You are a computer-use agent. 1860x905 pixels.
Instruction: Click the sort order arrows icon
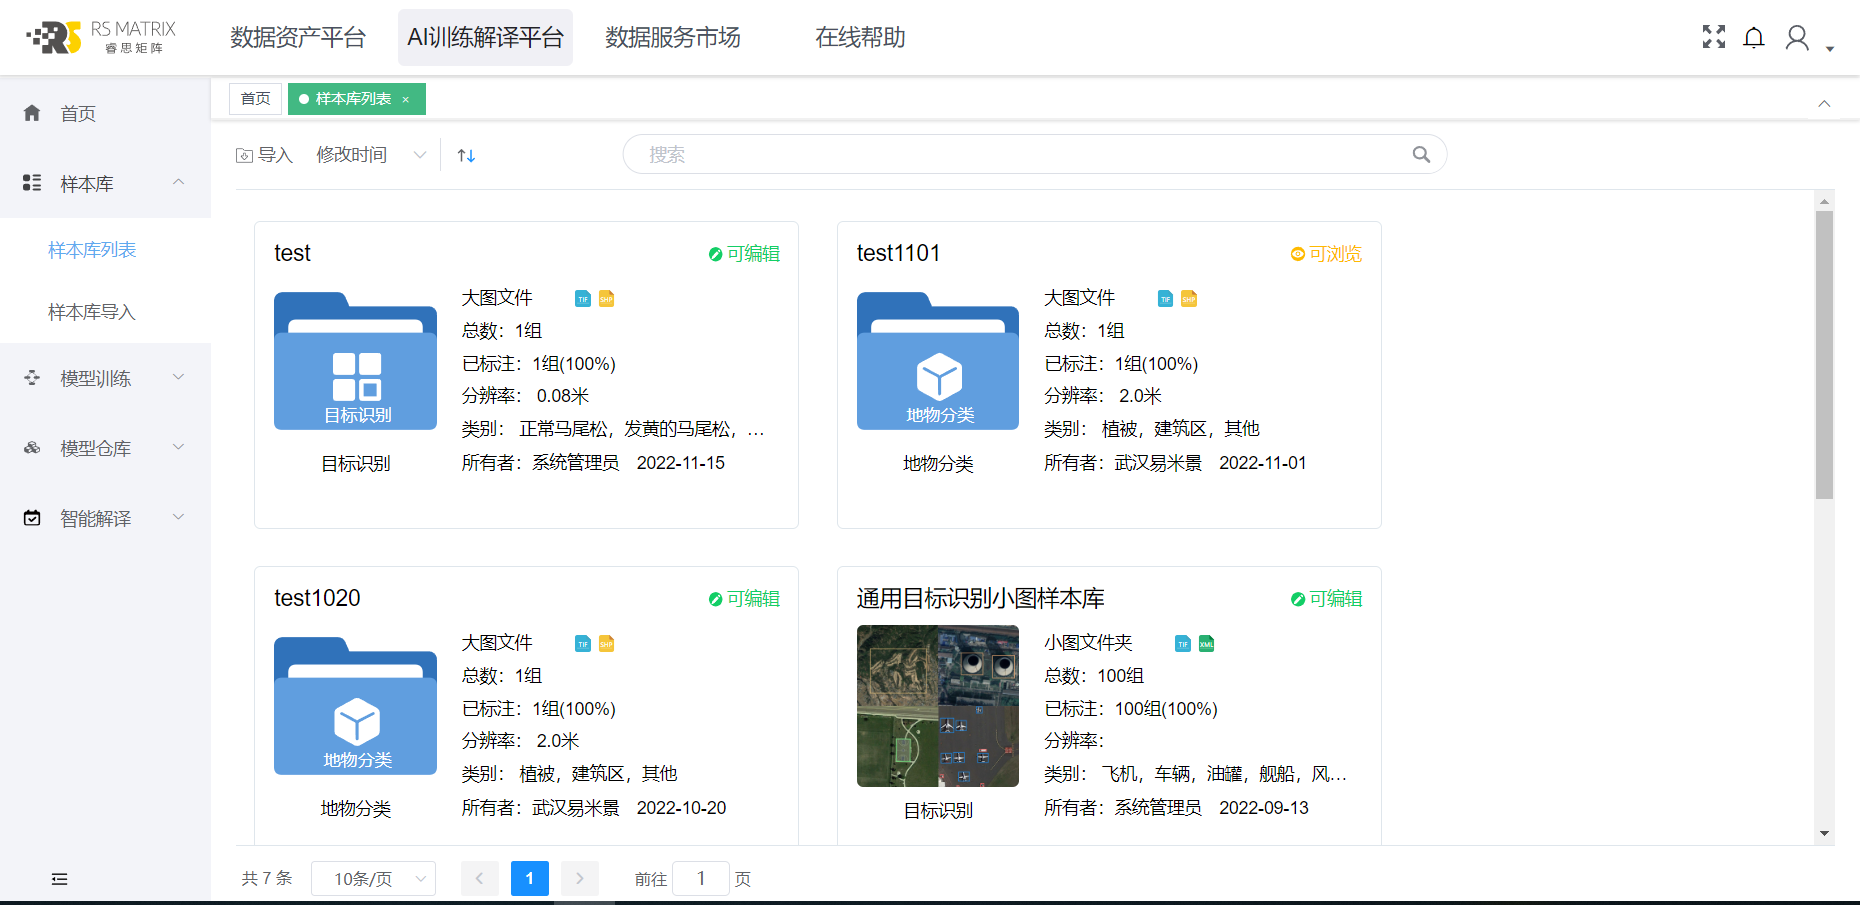pos(466,155)
